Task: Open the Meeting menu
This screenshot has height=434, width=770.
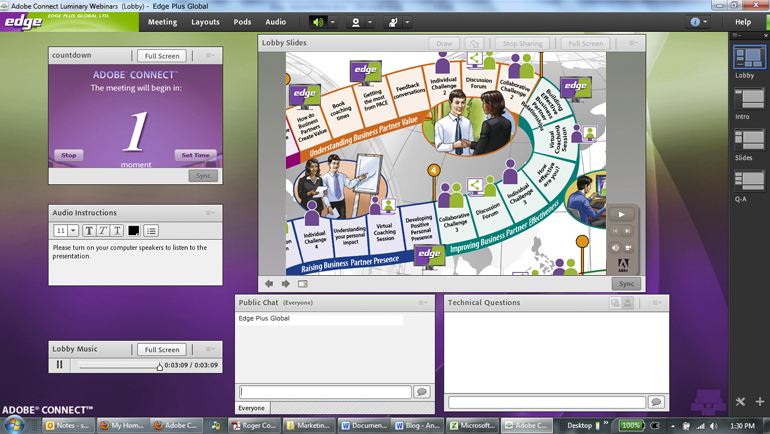Action: tap(163, 22)
